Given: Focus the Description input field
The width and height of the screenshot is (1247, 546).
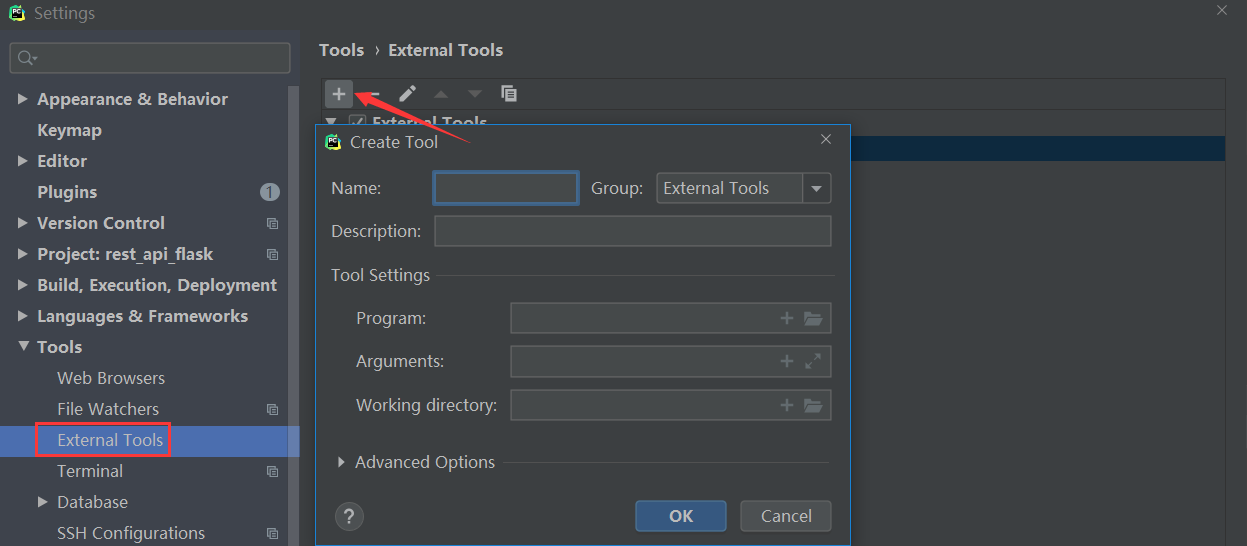Looking at the screenshot, I should click(x=633, y=231).
